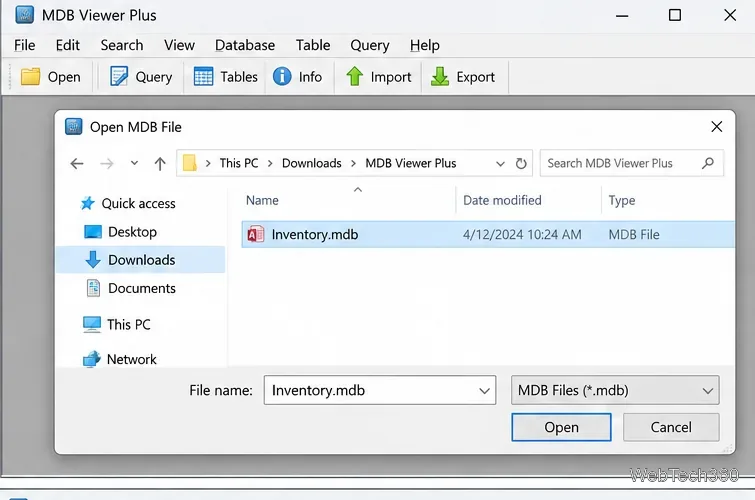Select the MDB File type cell

tap(634, 235)
